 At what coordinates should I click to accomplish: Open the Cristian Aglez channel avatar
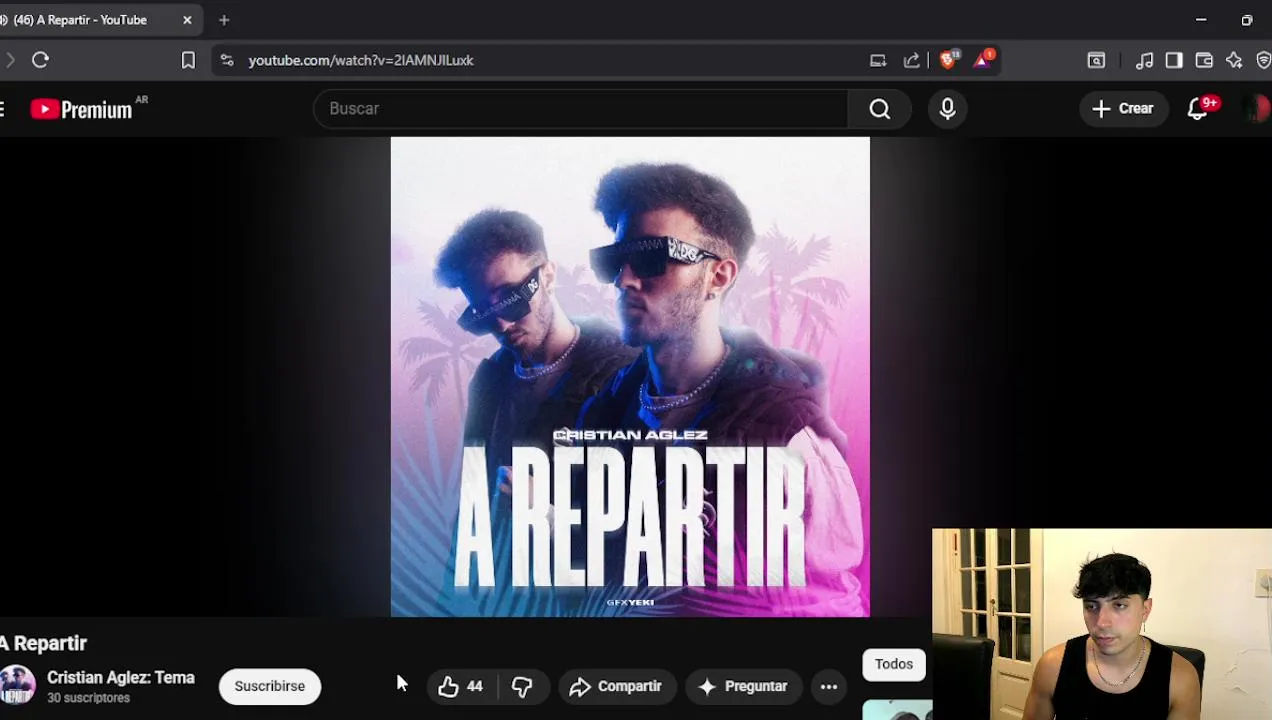tap(17, 686)
